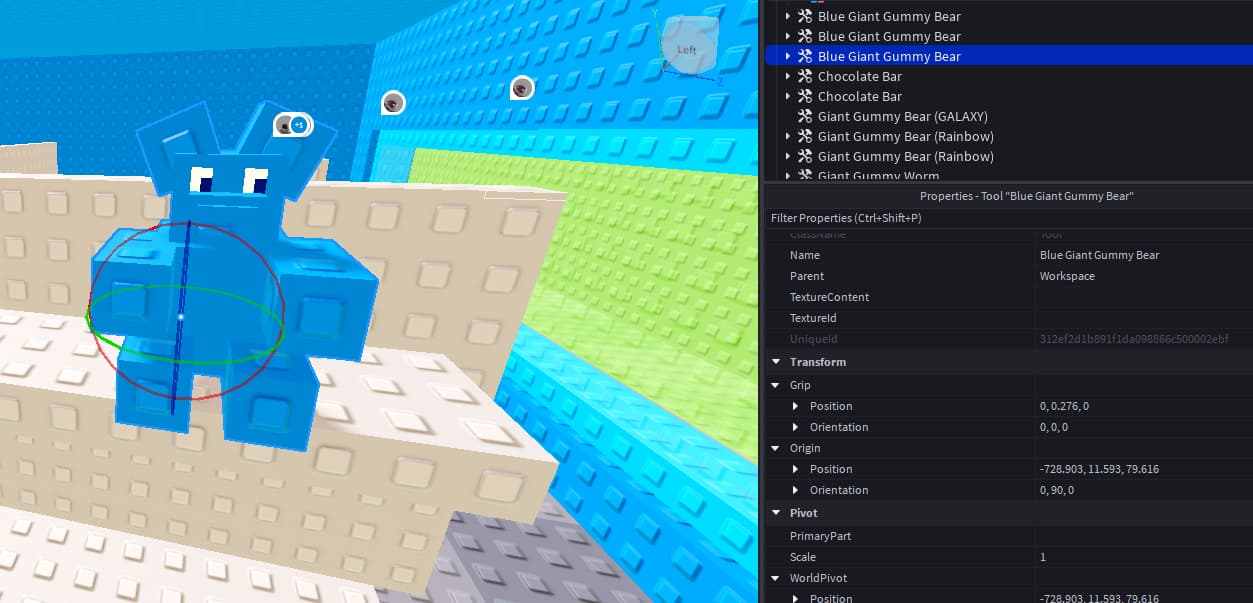Viewport: 1253px width, 603px height.
Task: Expand the selected "Blue Giant Gummy Bear" item
Action: pos(786,56)
